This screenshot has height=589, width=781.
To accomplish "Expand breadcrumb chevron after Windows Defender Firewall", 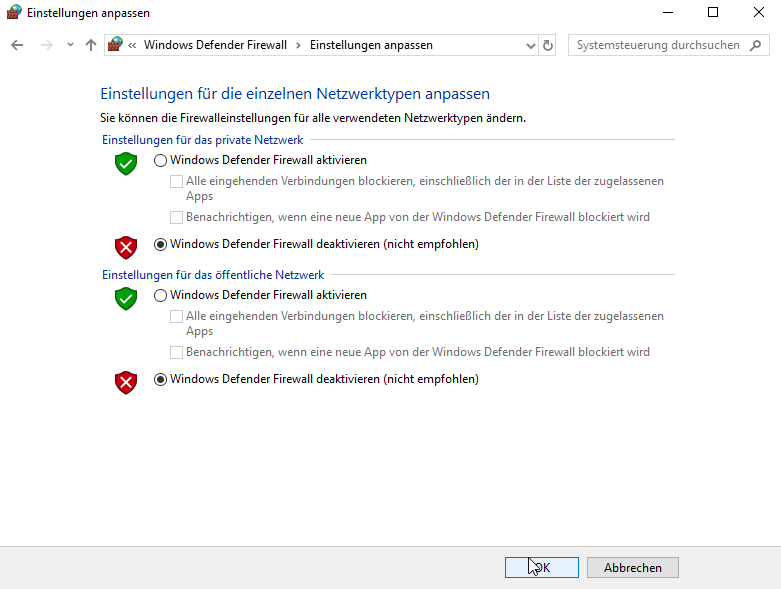I will (298, 45).
